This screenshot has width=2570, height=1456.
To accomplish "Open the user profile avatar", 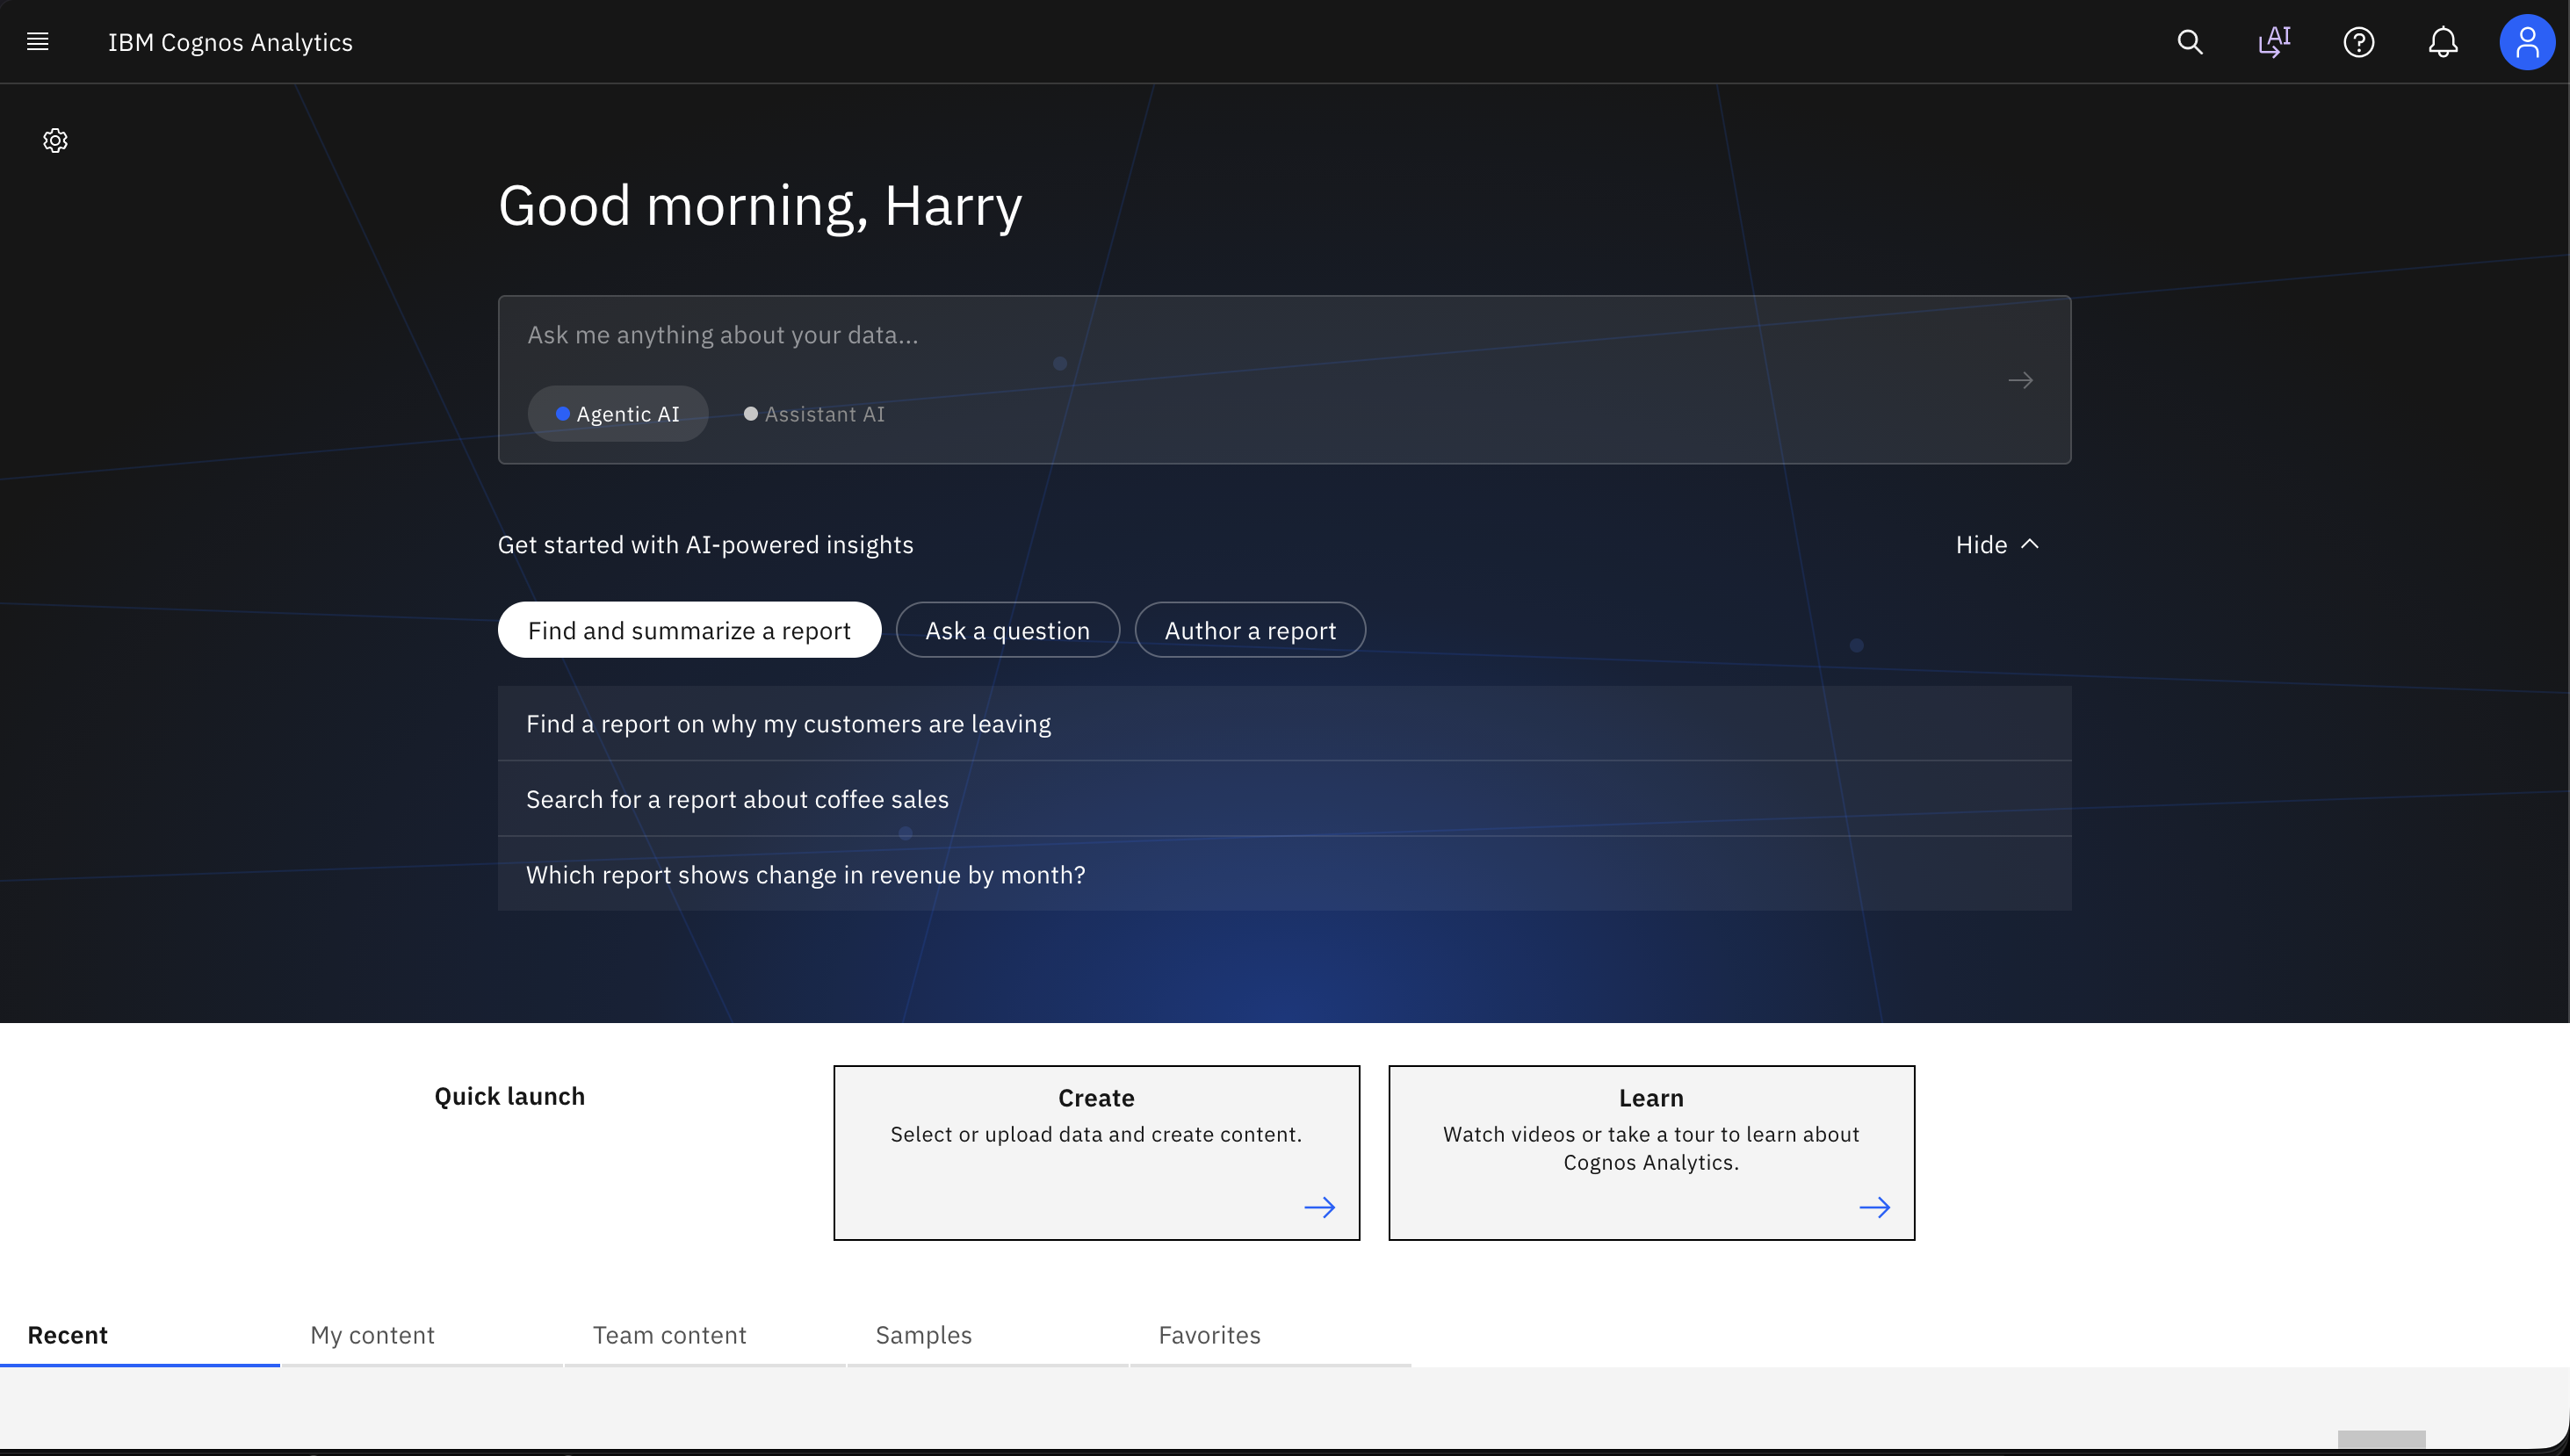I will click(2527, 42).
